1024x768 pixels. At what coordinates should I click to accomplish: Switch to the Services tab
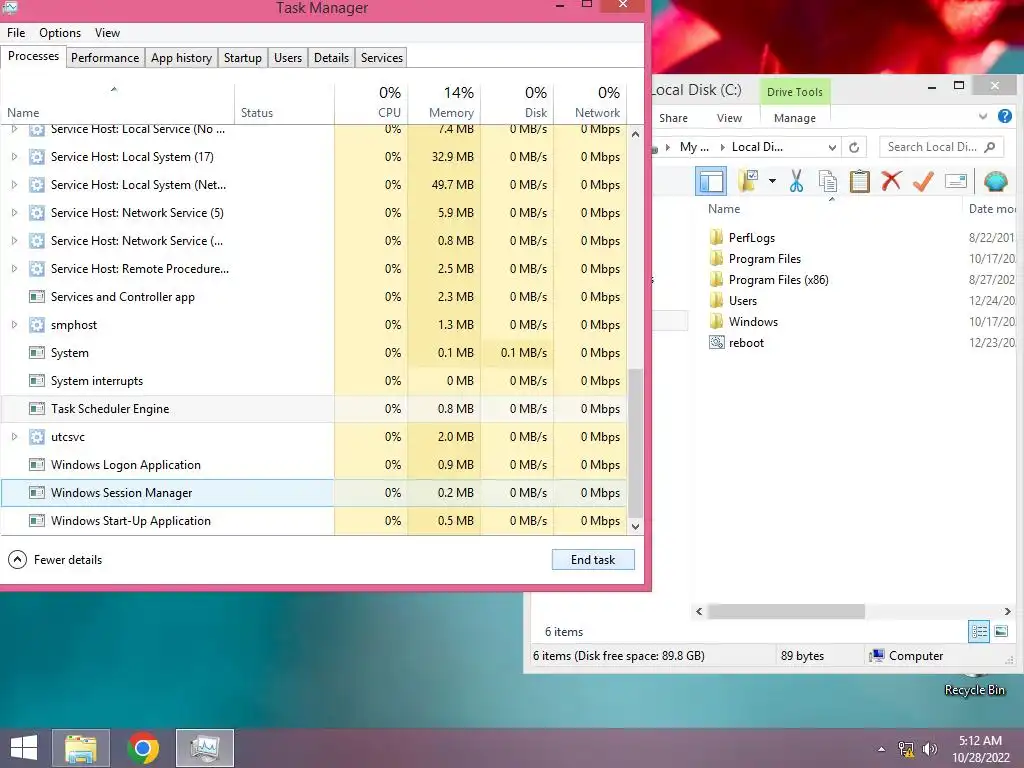point(381,57)
